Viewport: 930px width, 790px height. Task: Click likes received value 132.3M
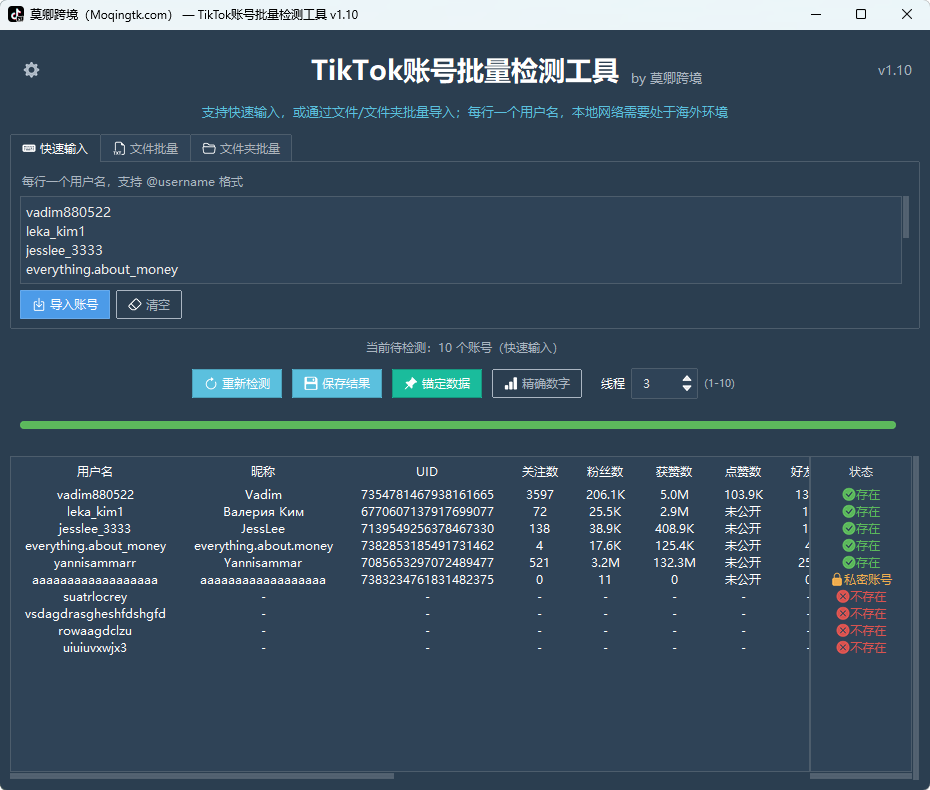point(674,563)
